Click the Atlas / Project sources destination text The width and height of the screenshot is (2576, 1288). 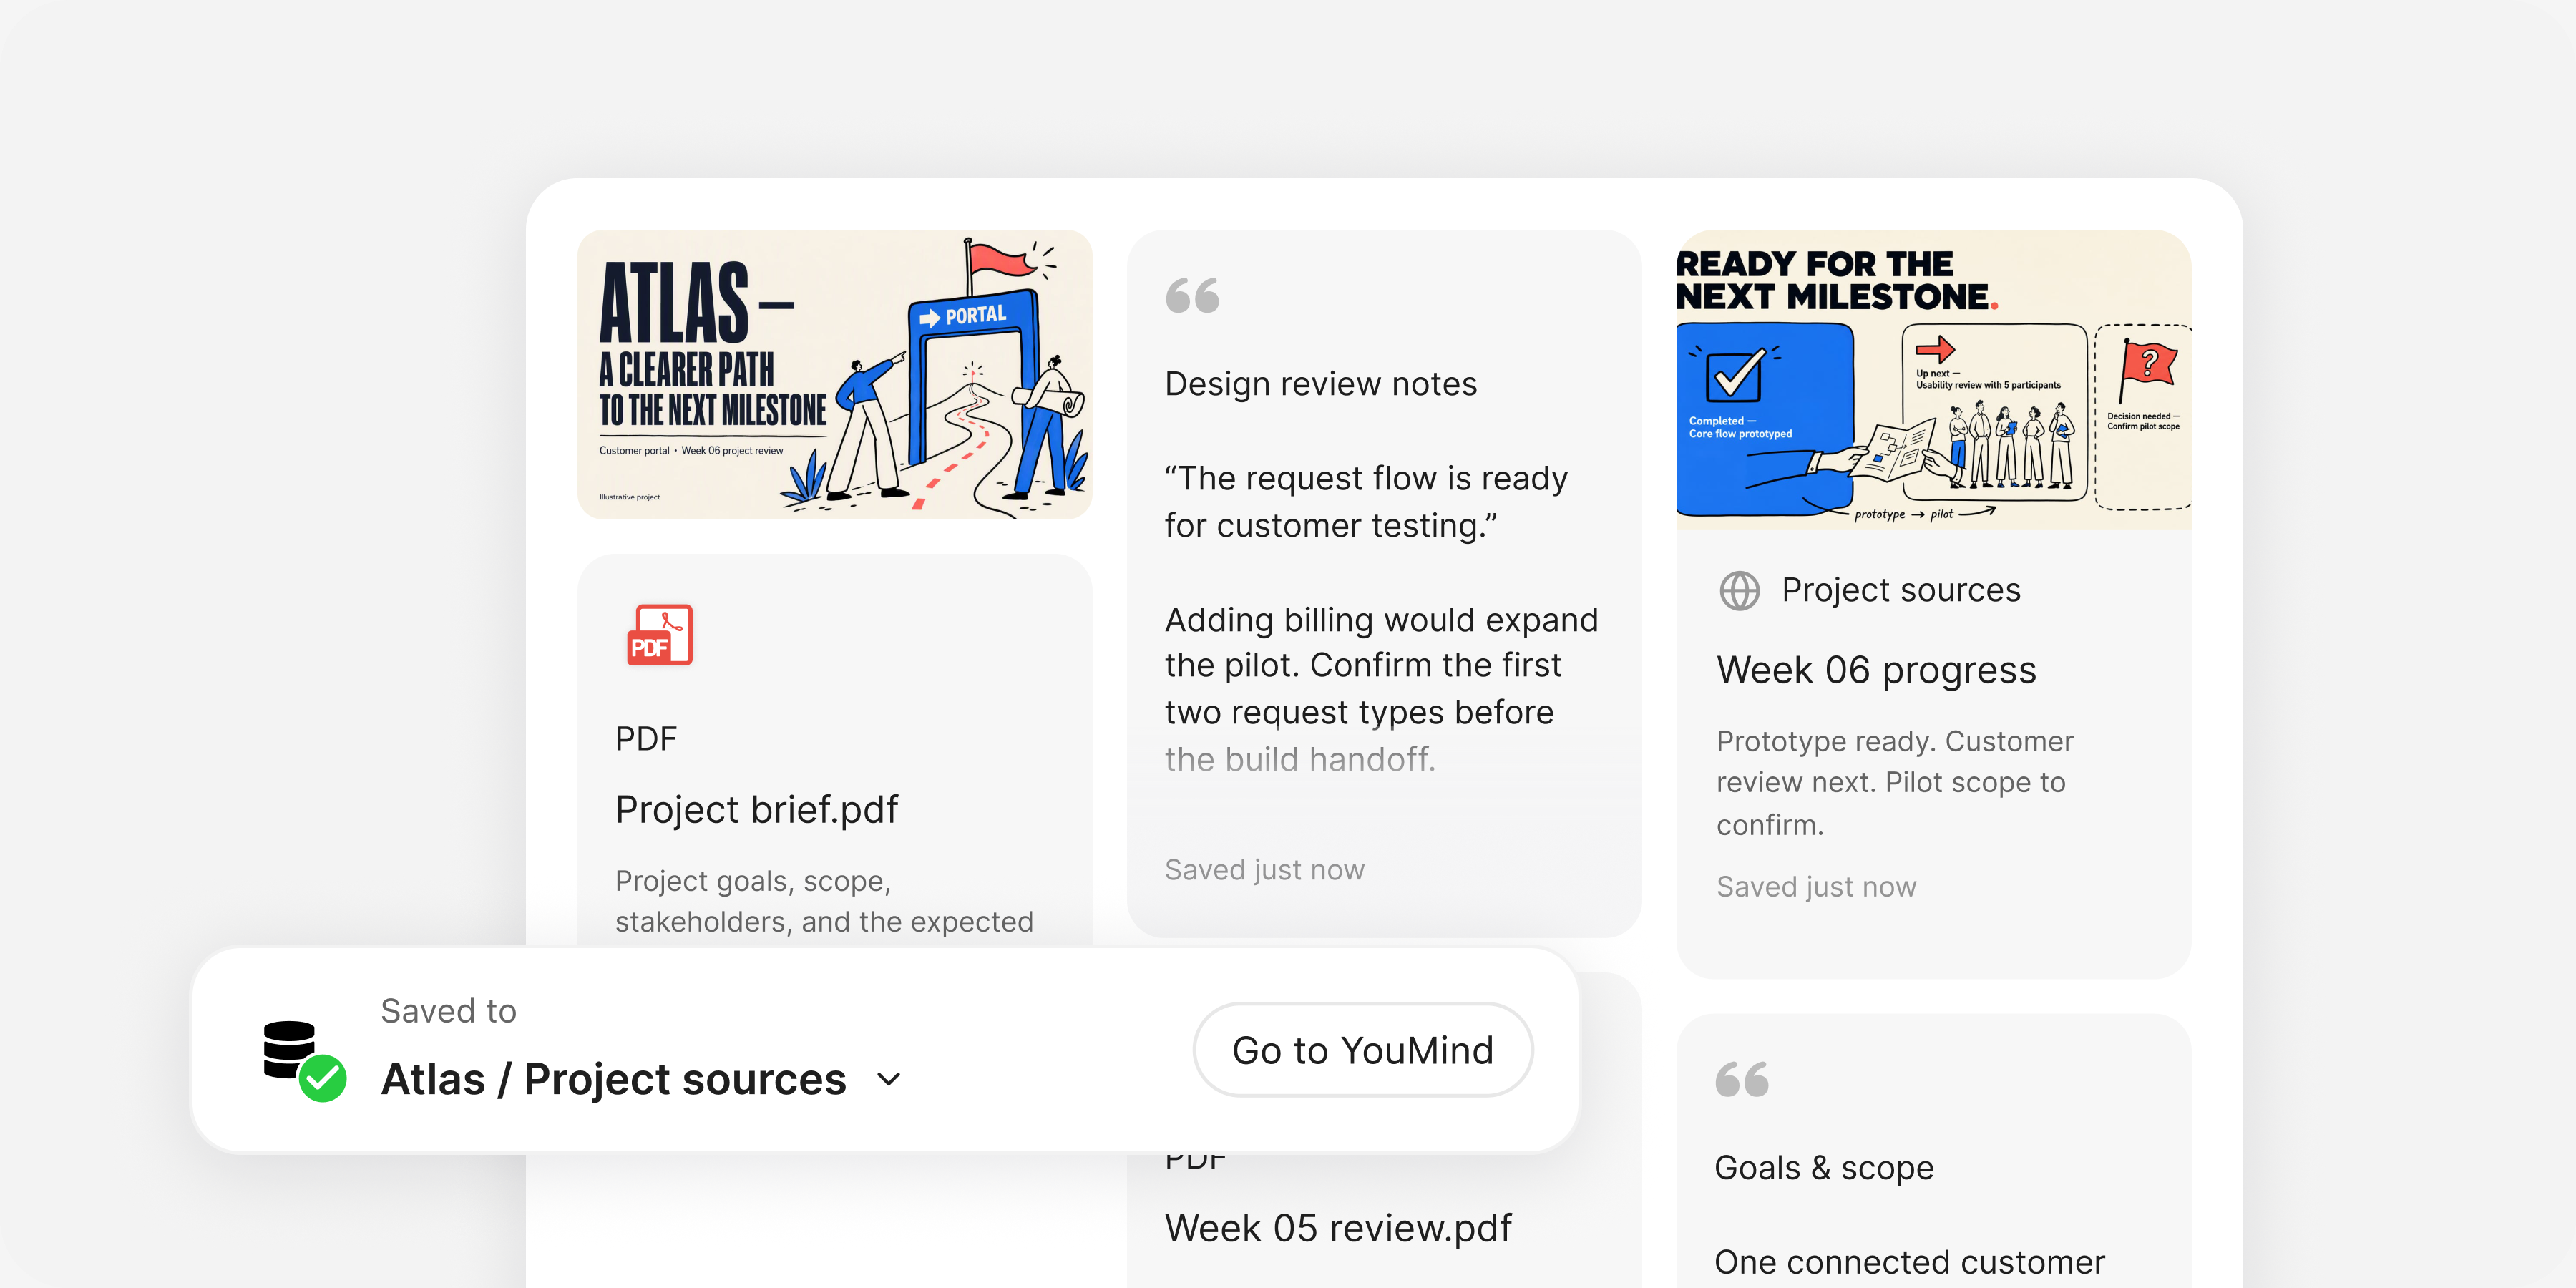613,1079
